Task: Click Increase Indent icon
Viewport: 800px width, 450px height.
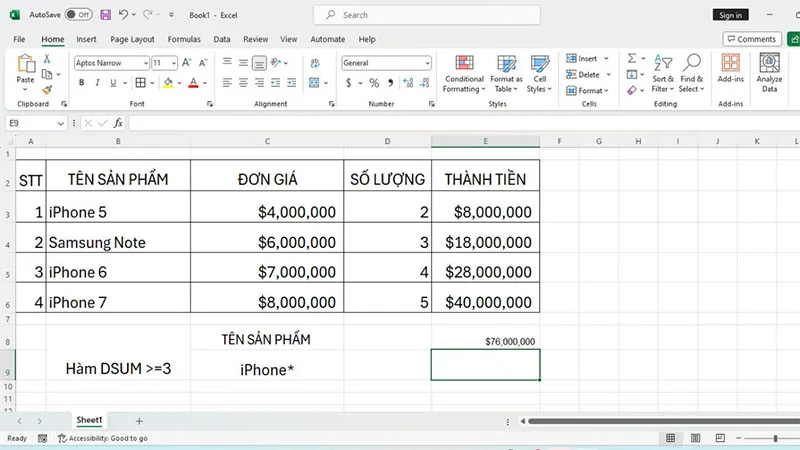Action: [x=291, y=83]
